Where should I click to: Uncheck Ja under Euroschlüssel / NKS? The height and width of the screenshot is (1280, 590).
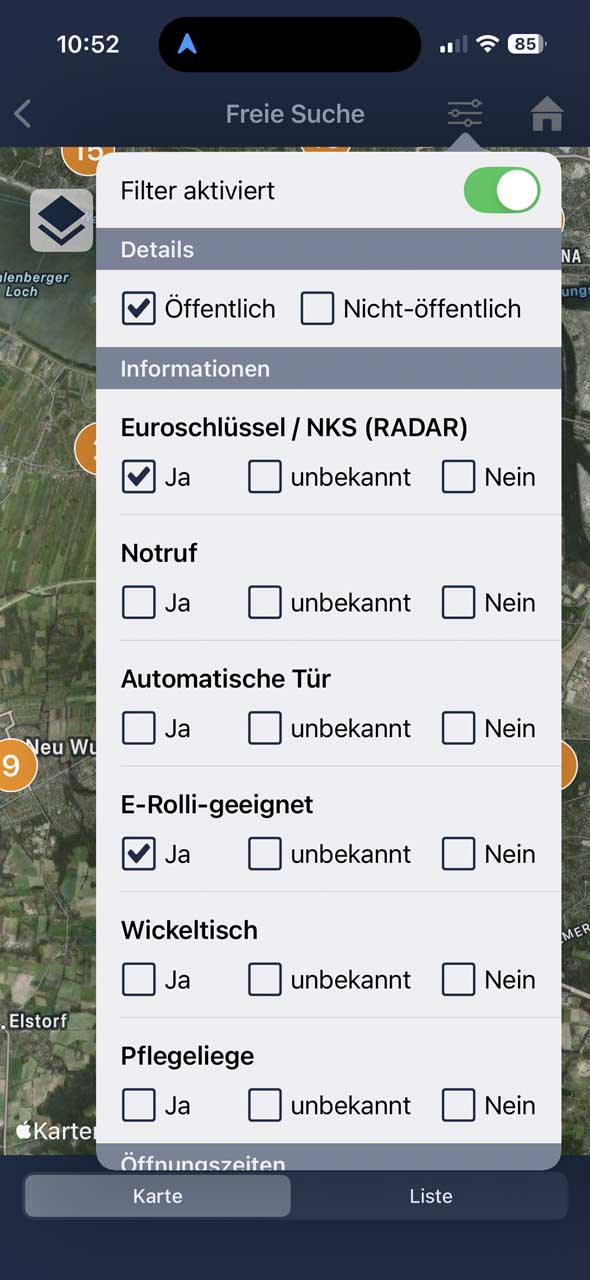[138, 477]
